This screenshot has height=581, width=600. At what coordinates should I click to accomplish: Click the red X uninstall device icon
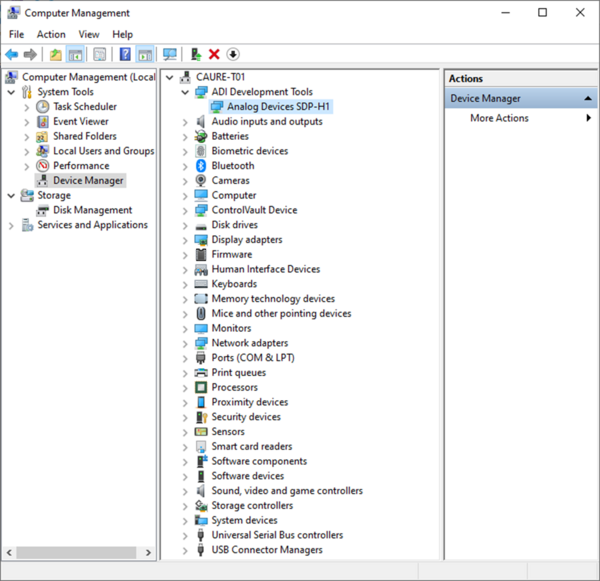coord(214,54)
